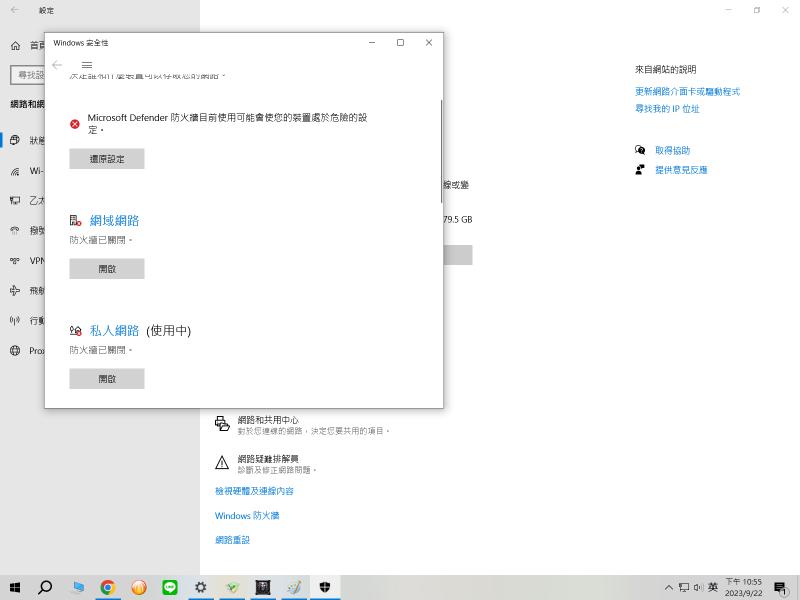Minimize the Windows Security window

coord(372,43)
